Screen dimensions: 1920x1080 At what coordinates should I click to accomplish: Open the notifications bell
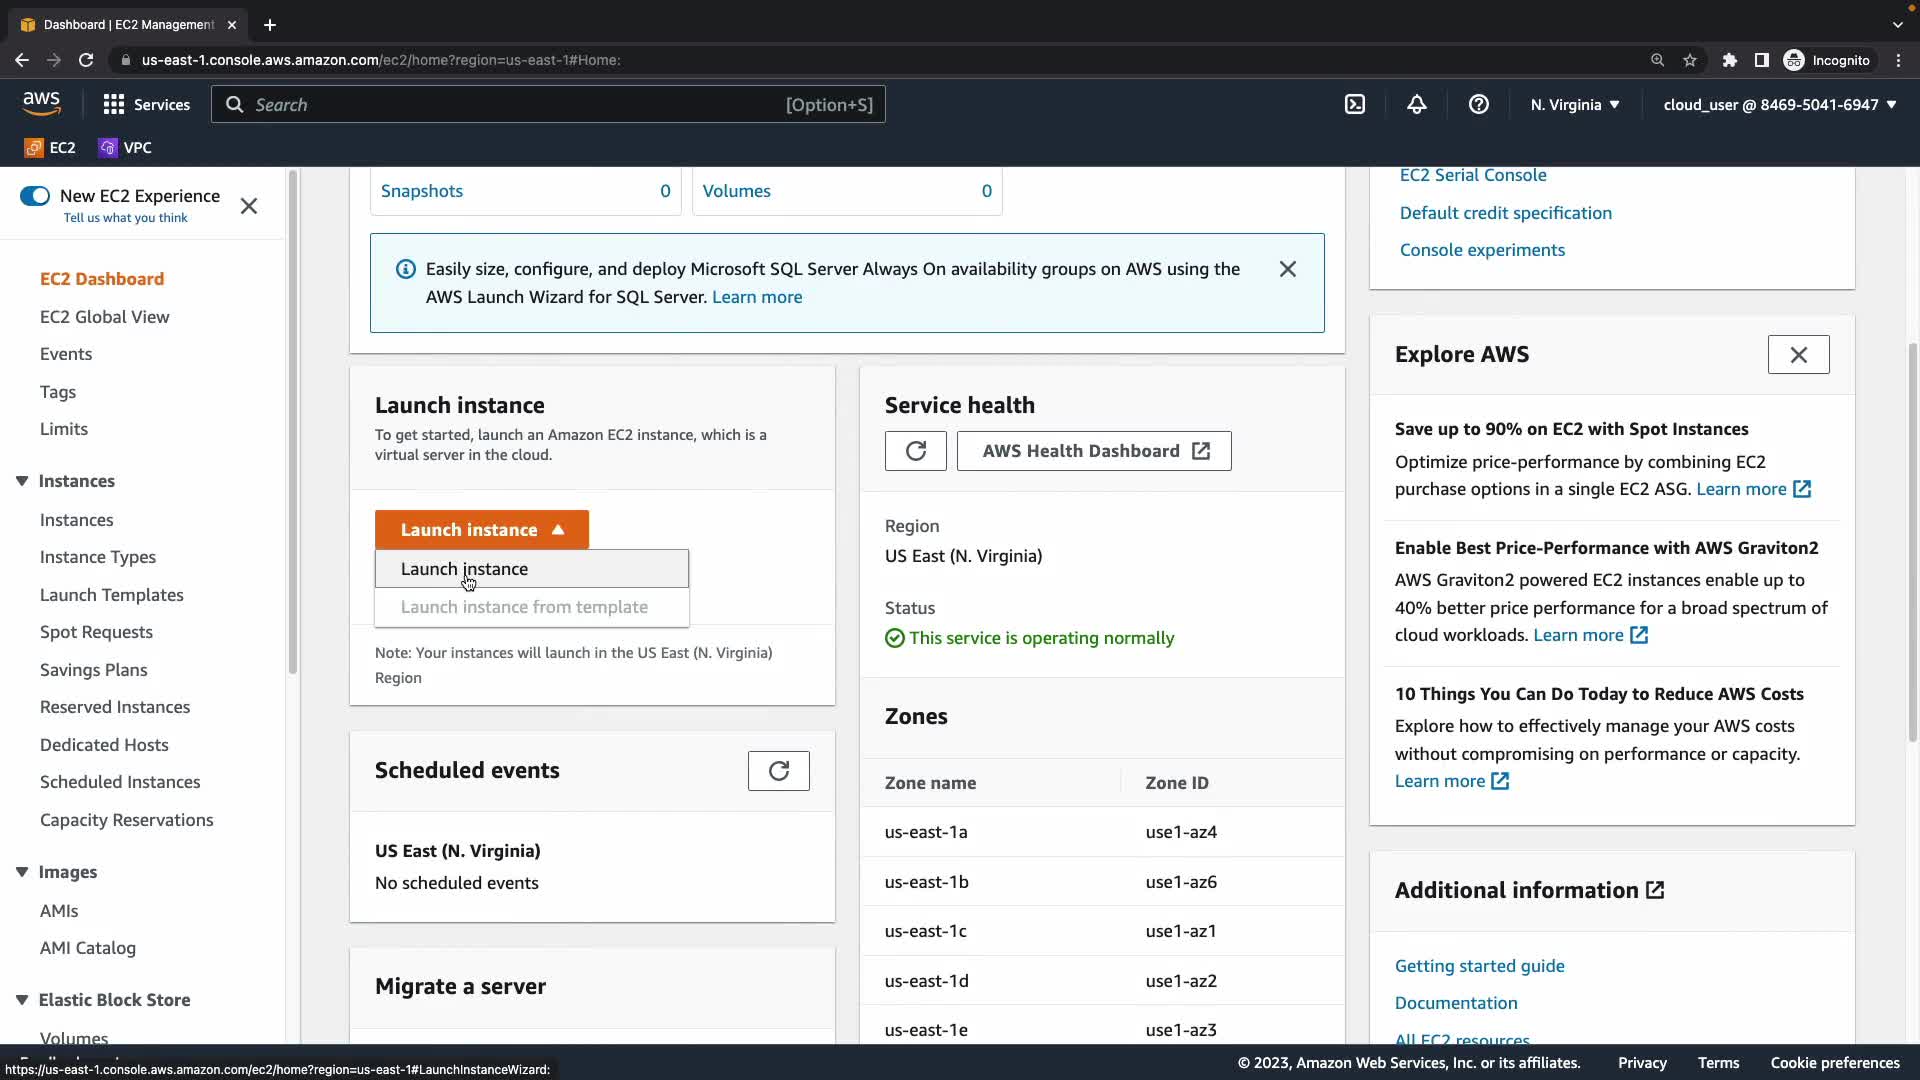click(1417, 104)
